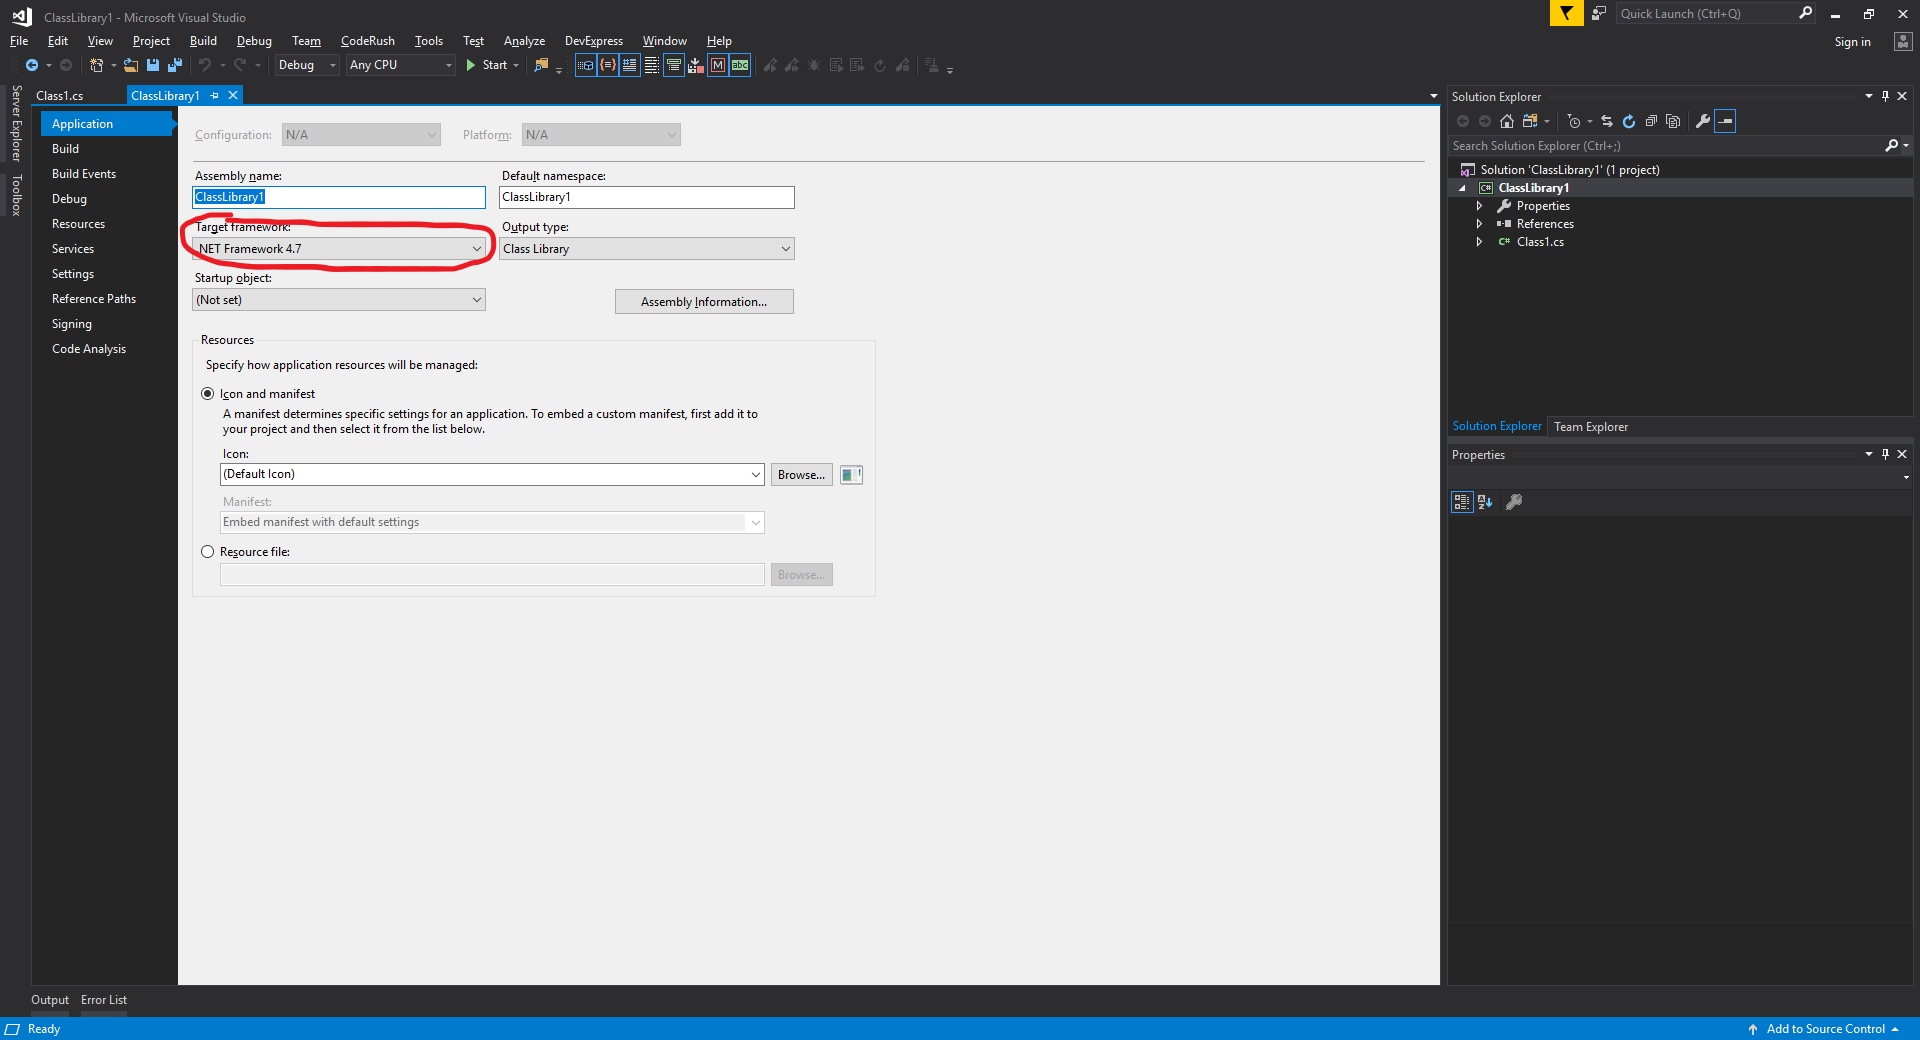The height and width of the screenshot is (1040, 1920).
Task: Click the Find in Files icon
Action: click(541, 65)
